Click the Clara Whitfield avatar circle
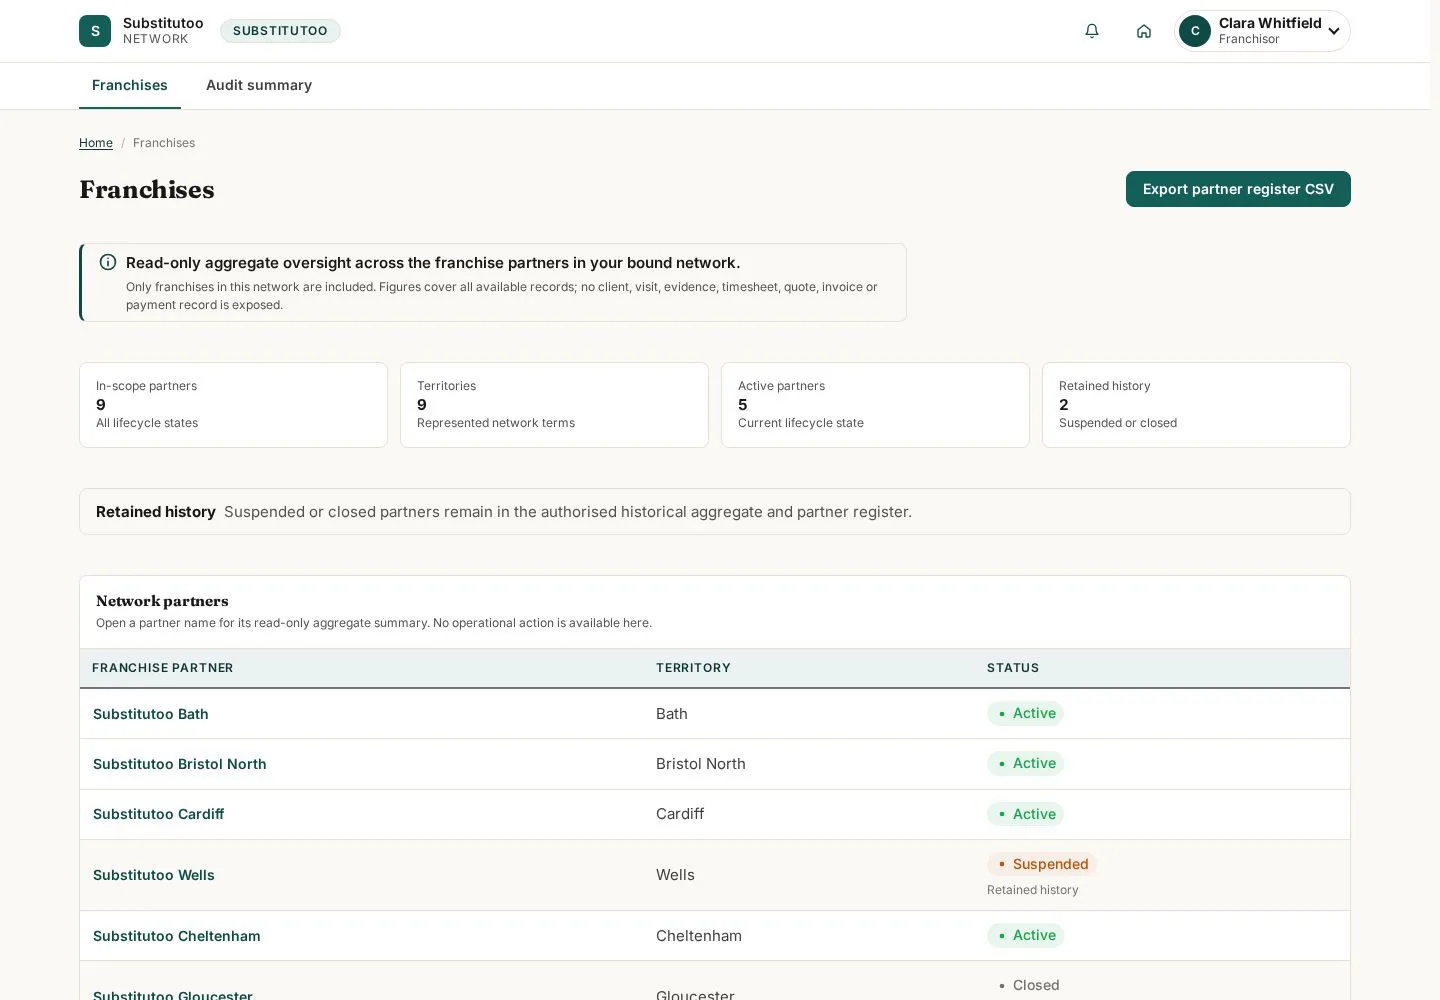 [1195, 31]
